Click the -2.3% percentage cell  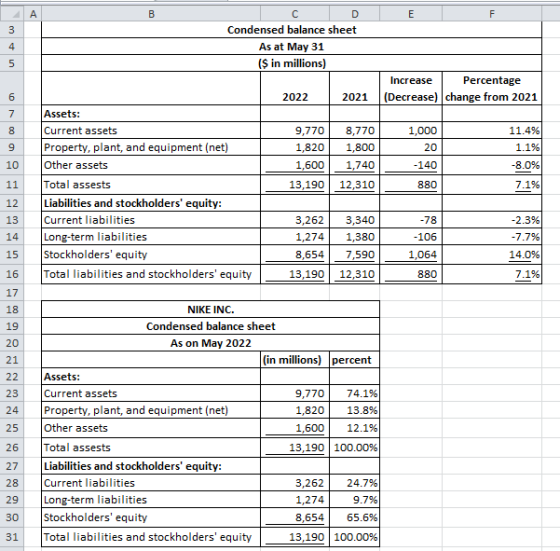click(492, 220)
